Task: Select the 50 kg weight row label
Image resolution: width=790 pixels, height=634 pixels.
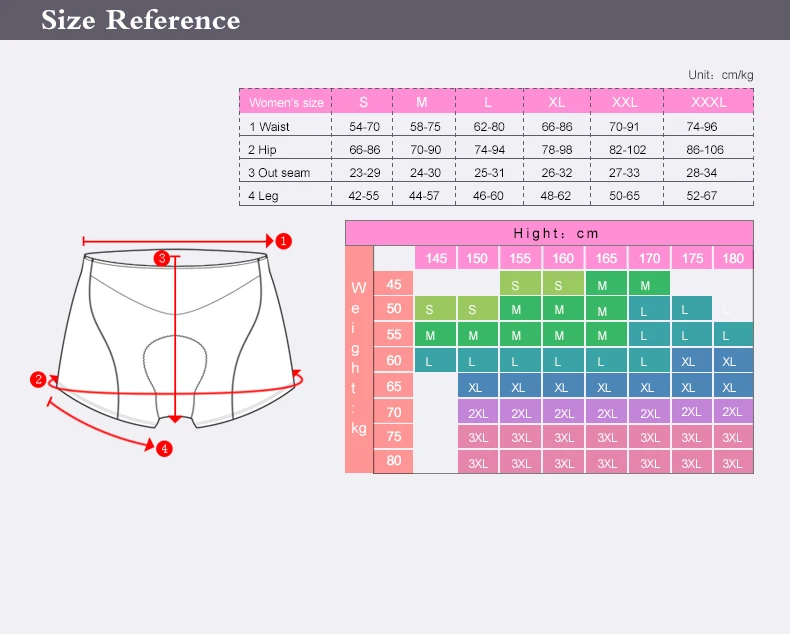Action: [x=393, y=308]
